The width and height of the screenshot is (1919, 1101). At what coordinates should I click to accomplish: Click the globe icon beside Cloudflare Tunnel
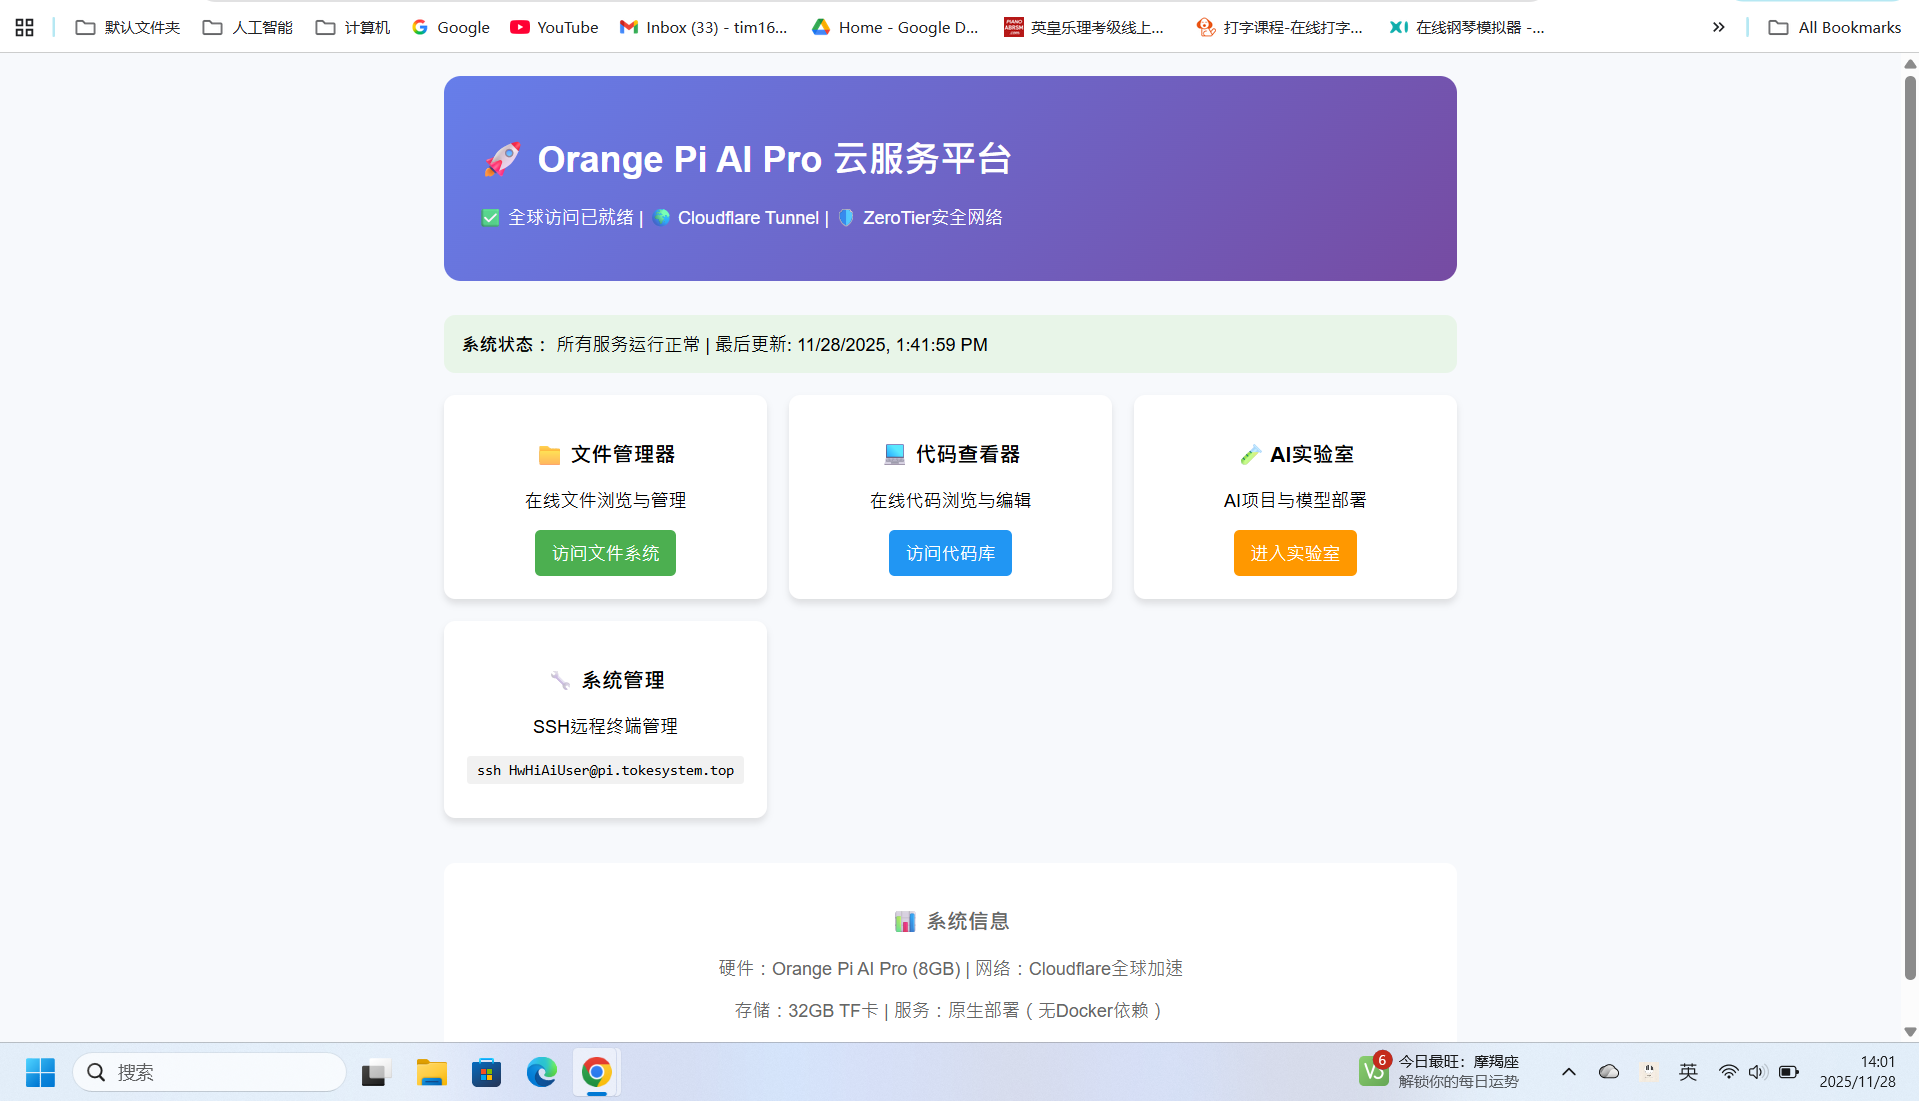point(661,217)
